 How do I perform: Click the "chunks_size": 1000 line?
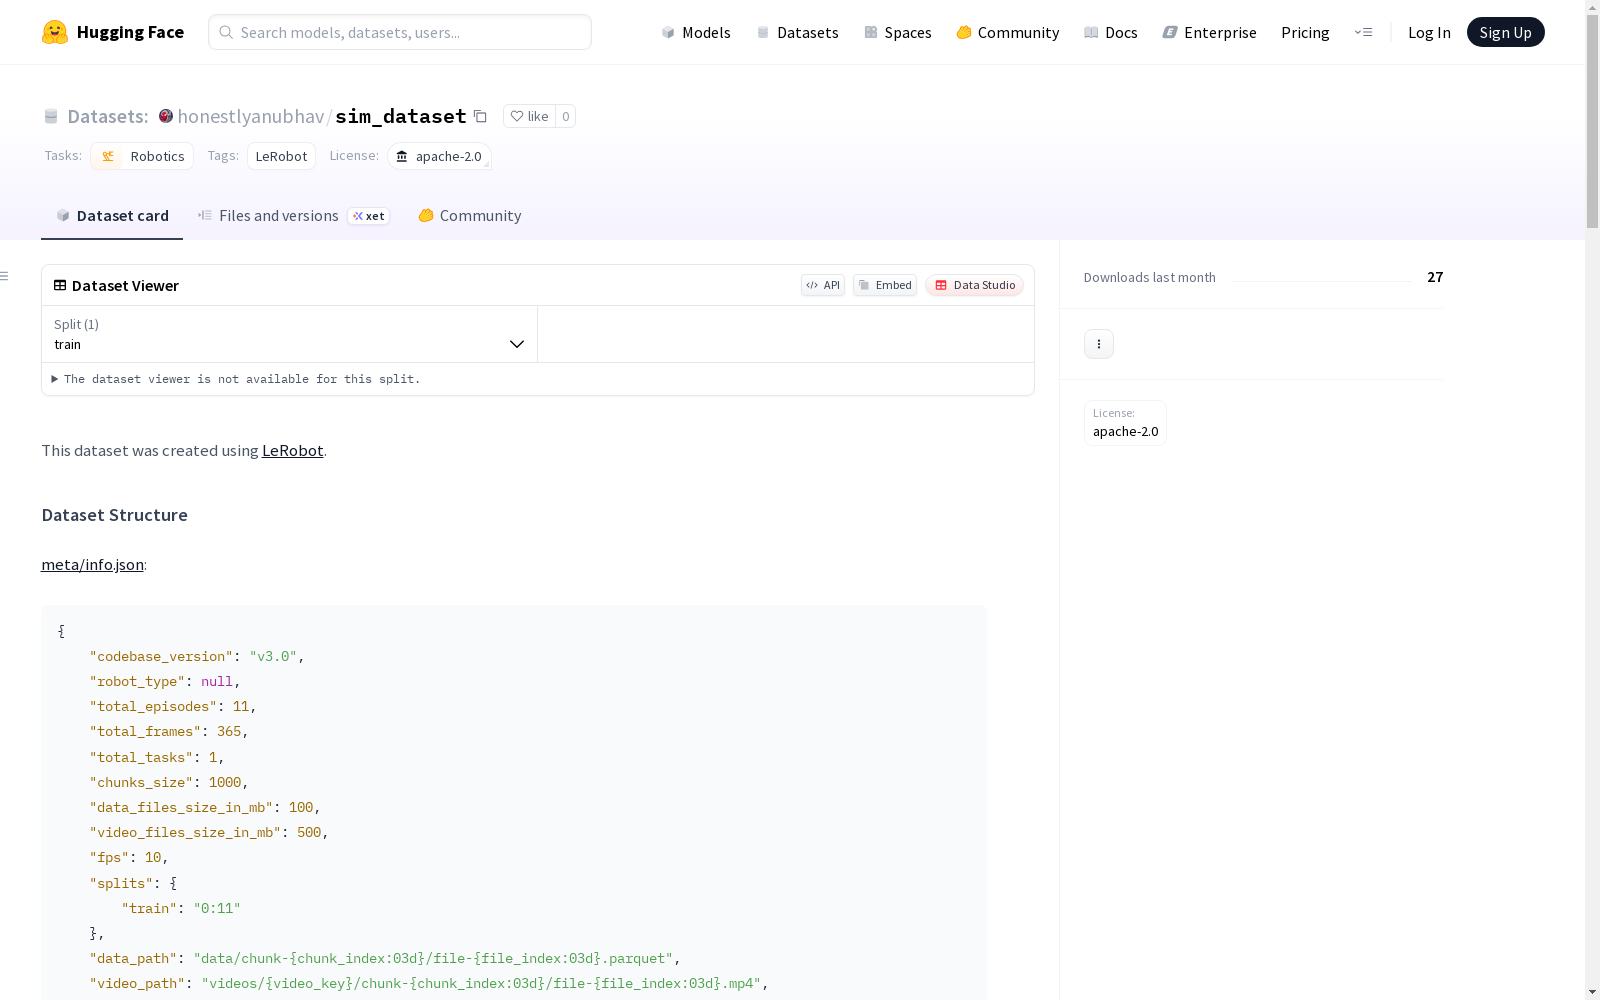(169, 782)
